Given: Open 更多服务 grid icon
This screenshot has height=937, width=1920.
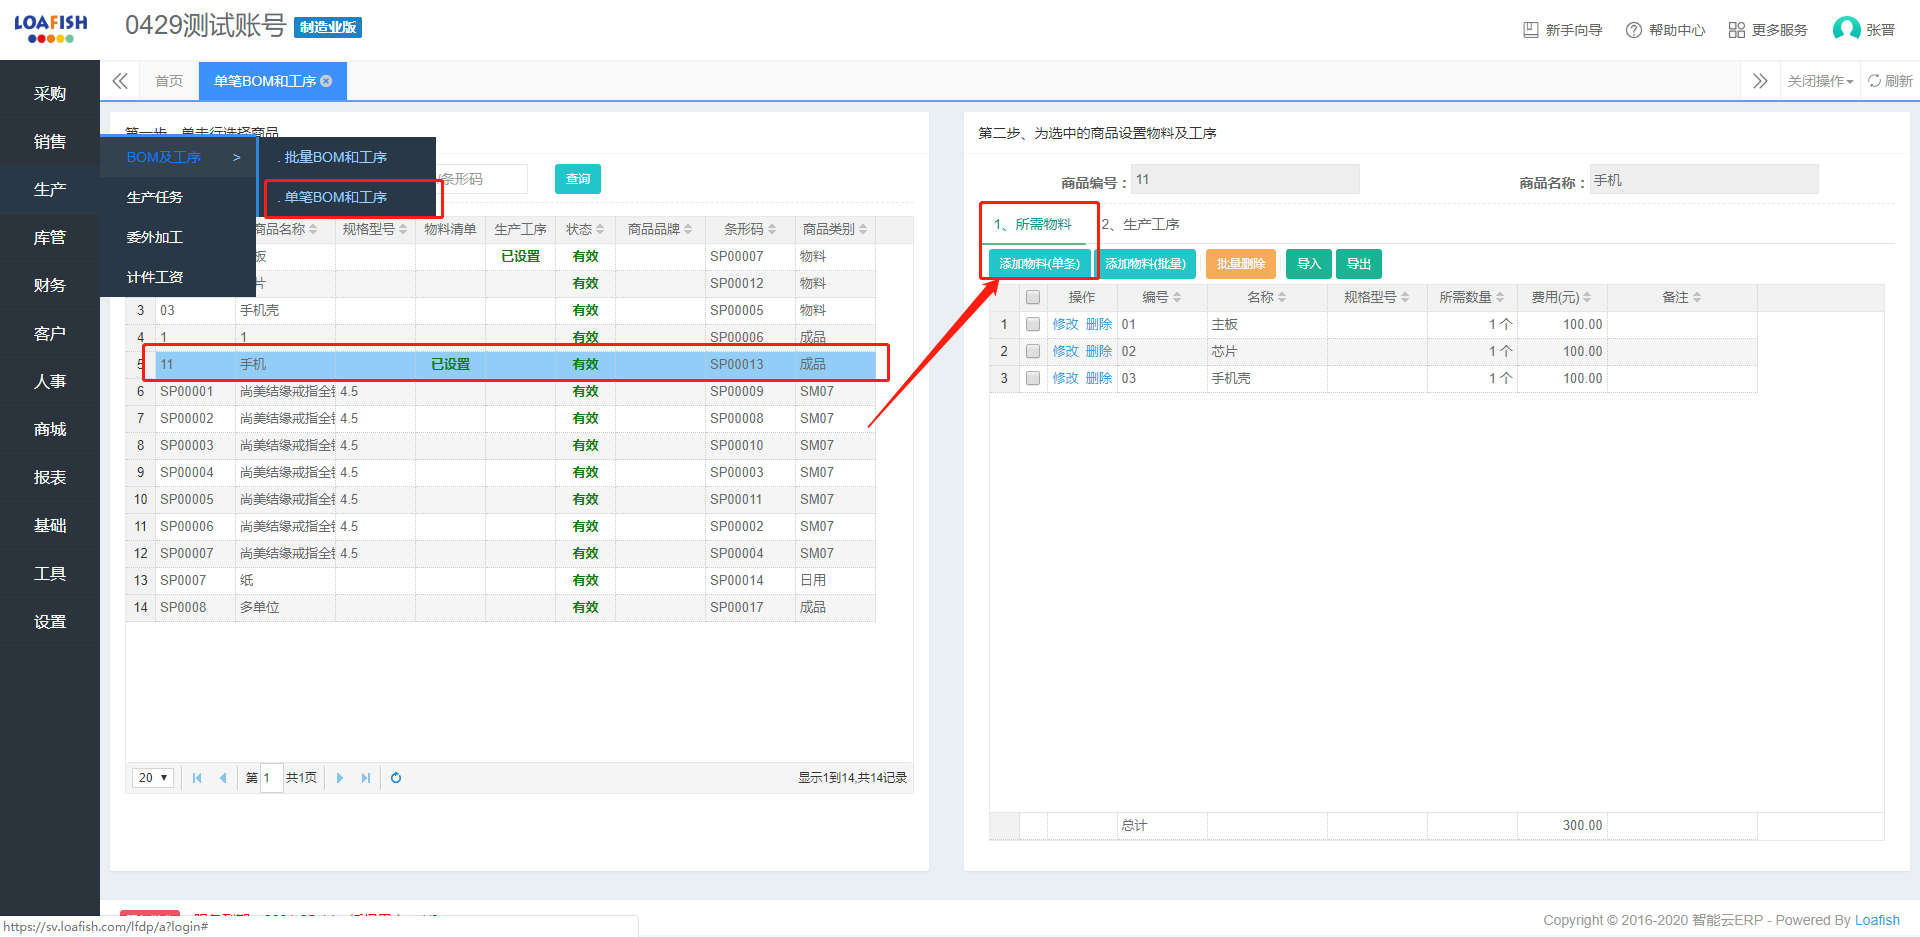Looking at the screenshot, I should pyautogui.click(x=1737, y=30).
